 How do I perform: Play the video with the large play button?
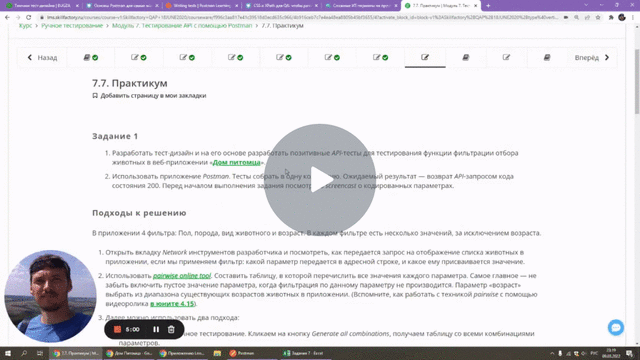coord(320,180)
